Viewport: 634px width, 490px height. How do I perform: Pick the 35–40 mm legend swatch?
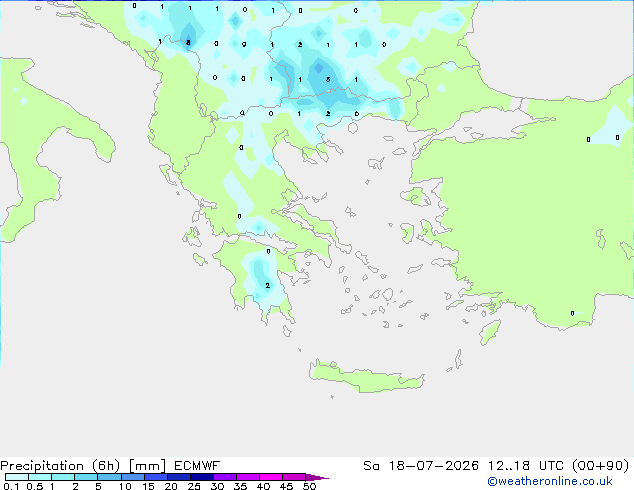point(248,477)
